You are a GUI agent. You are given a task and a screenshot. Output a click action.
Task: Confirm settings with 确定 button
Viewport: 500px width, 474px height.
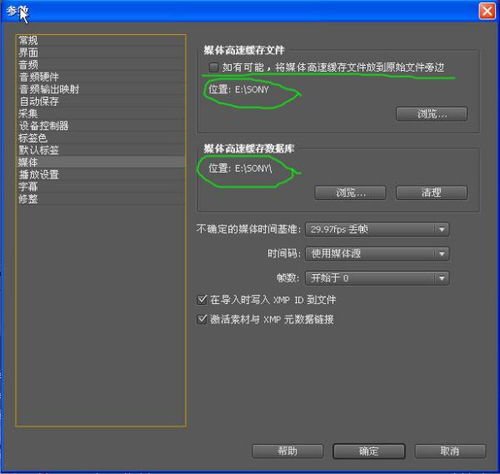(369, 451)
